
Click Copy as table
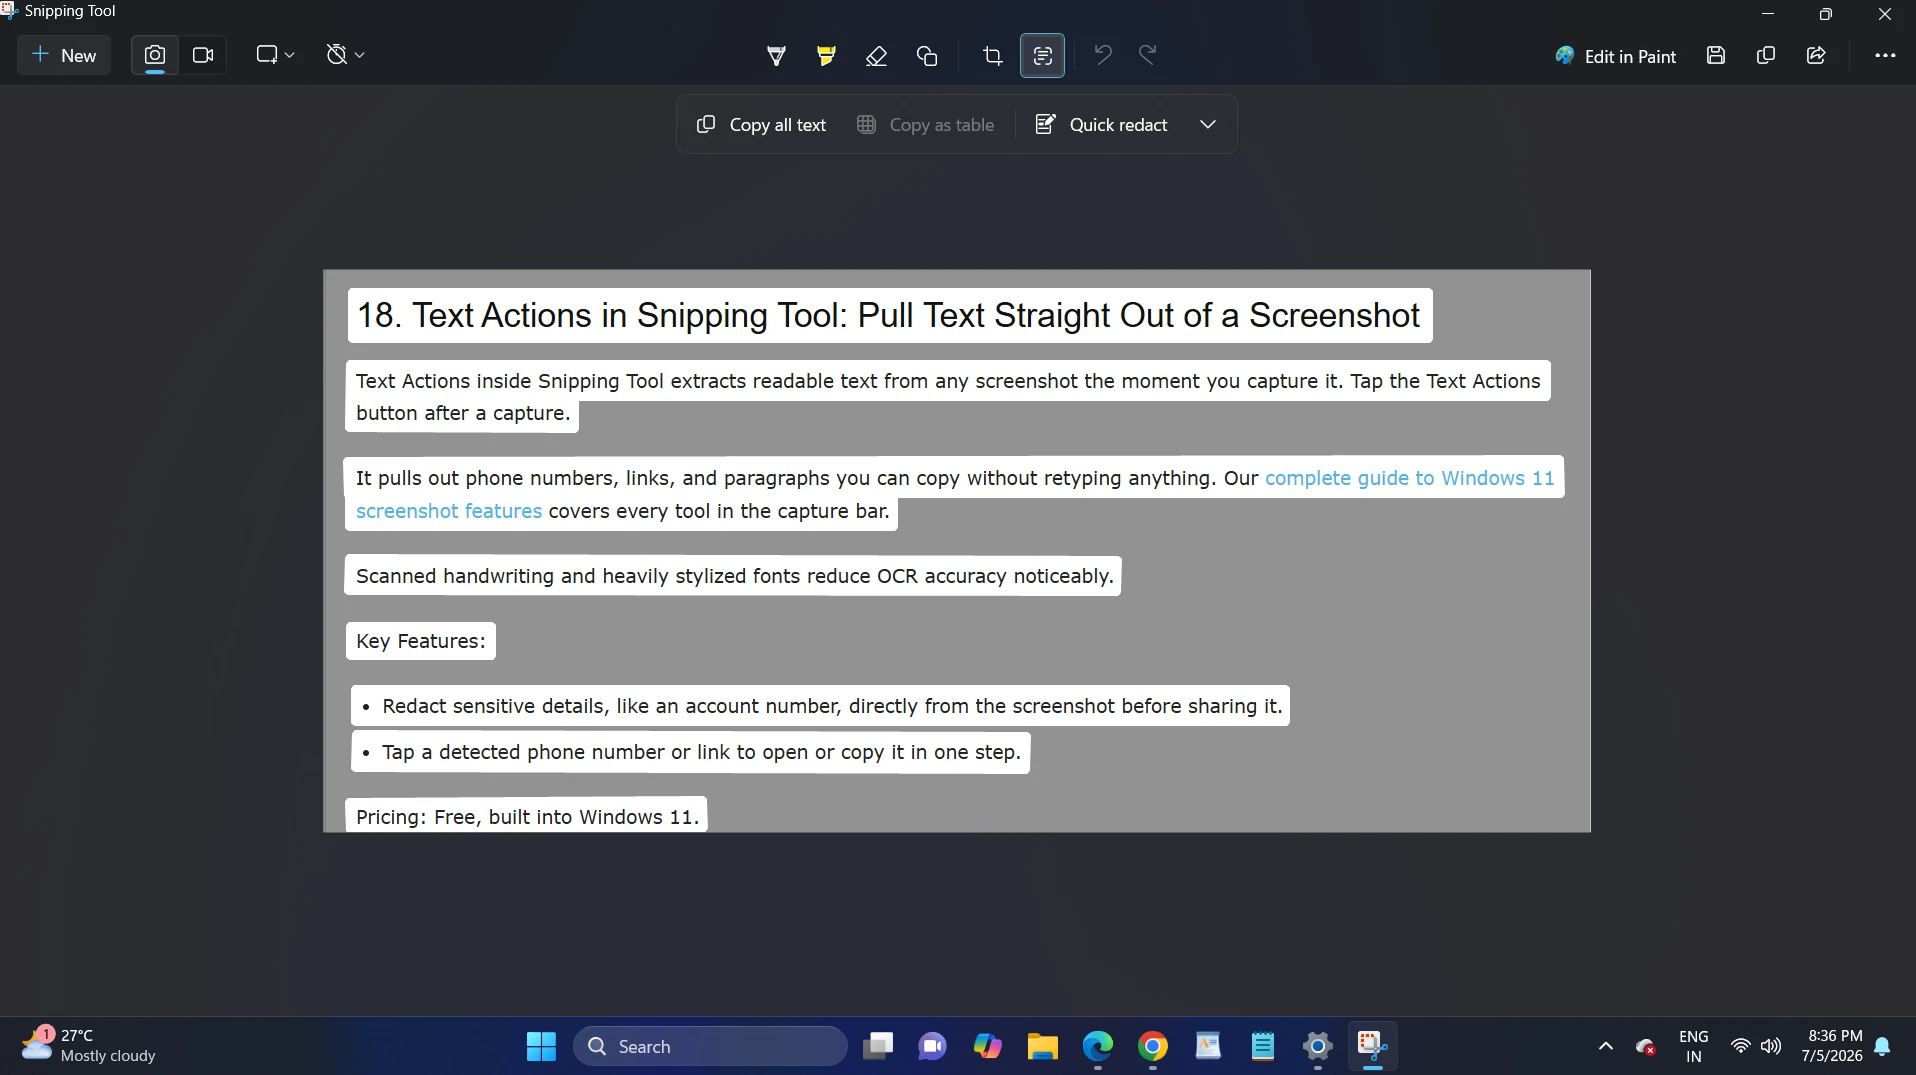(x=926, y=124)
